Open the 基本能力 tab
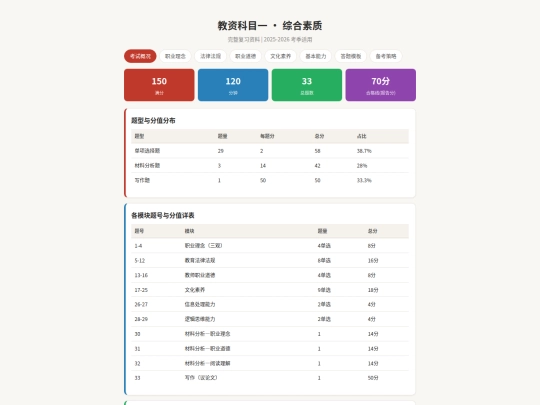The image size is (540, 405). tap(316, 56)
